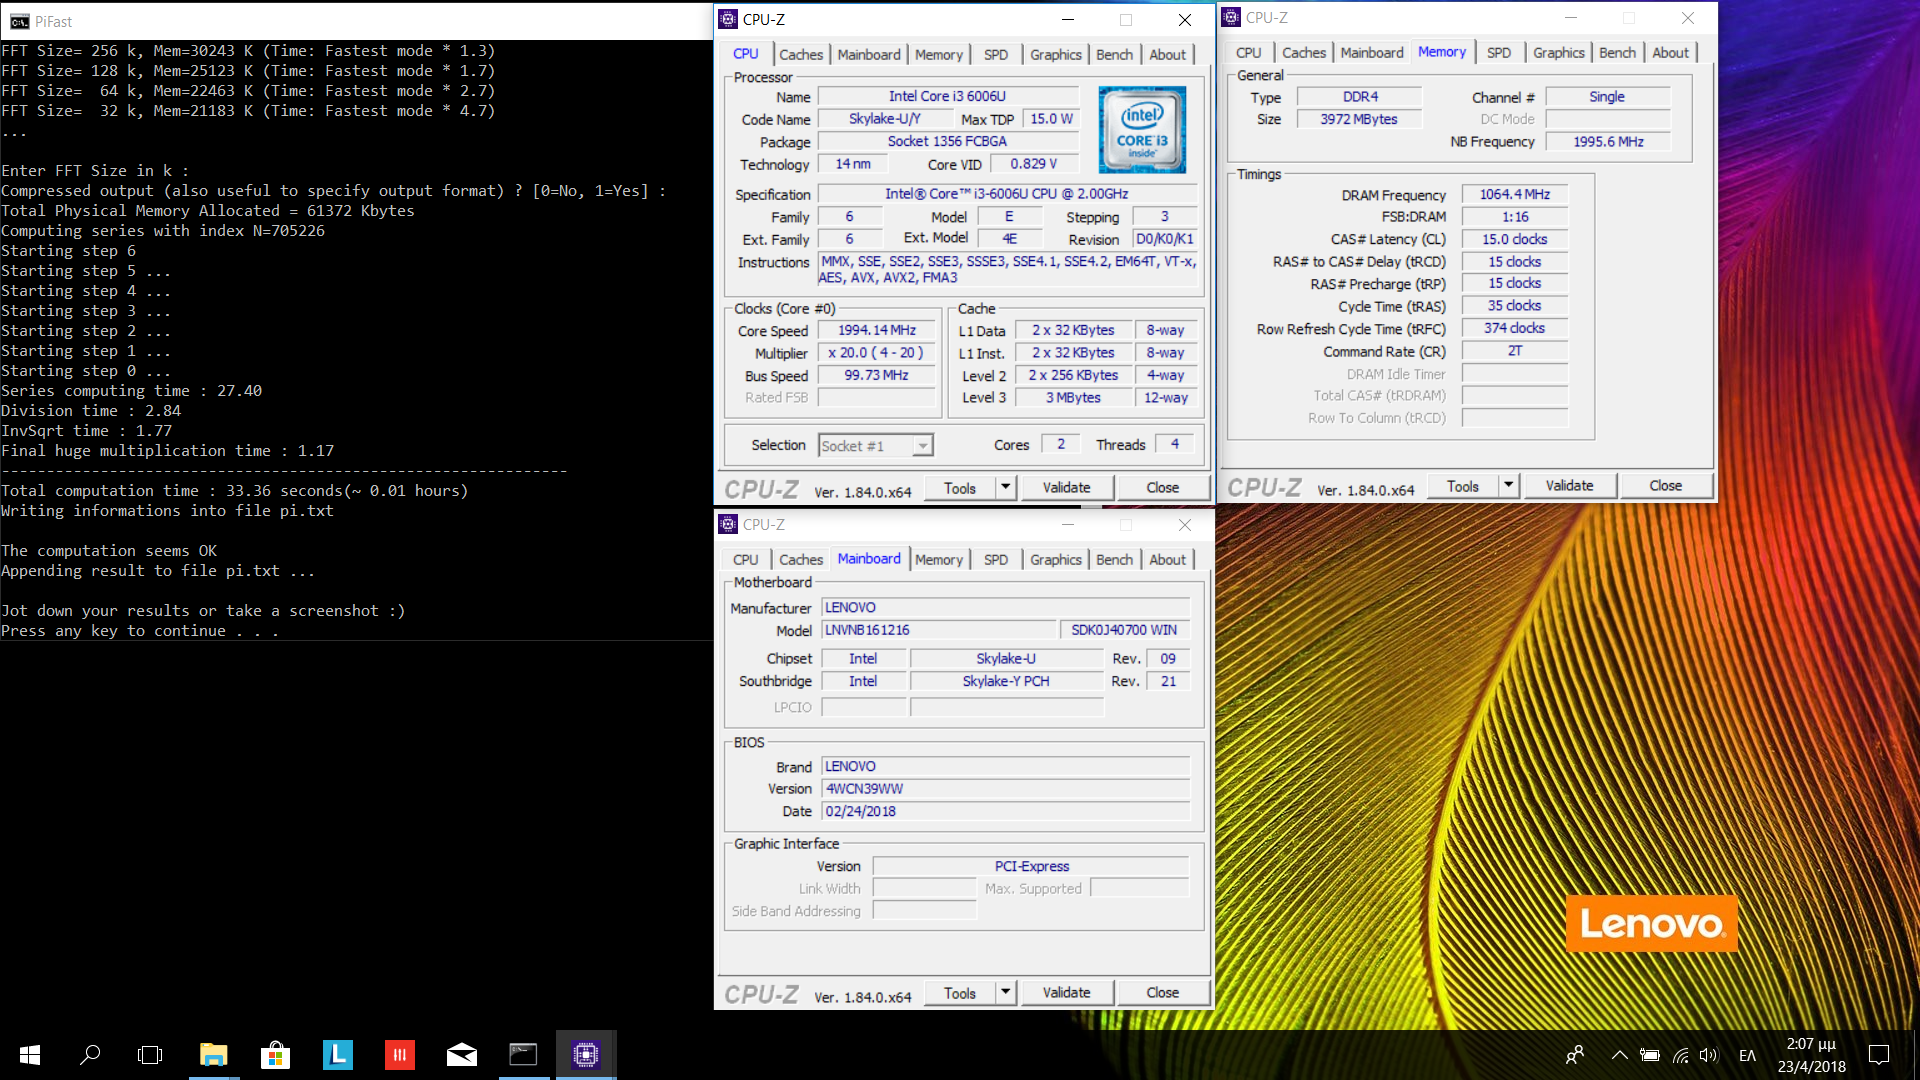Open the Socket #1 Selection dropdown

click(876, 446)
